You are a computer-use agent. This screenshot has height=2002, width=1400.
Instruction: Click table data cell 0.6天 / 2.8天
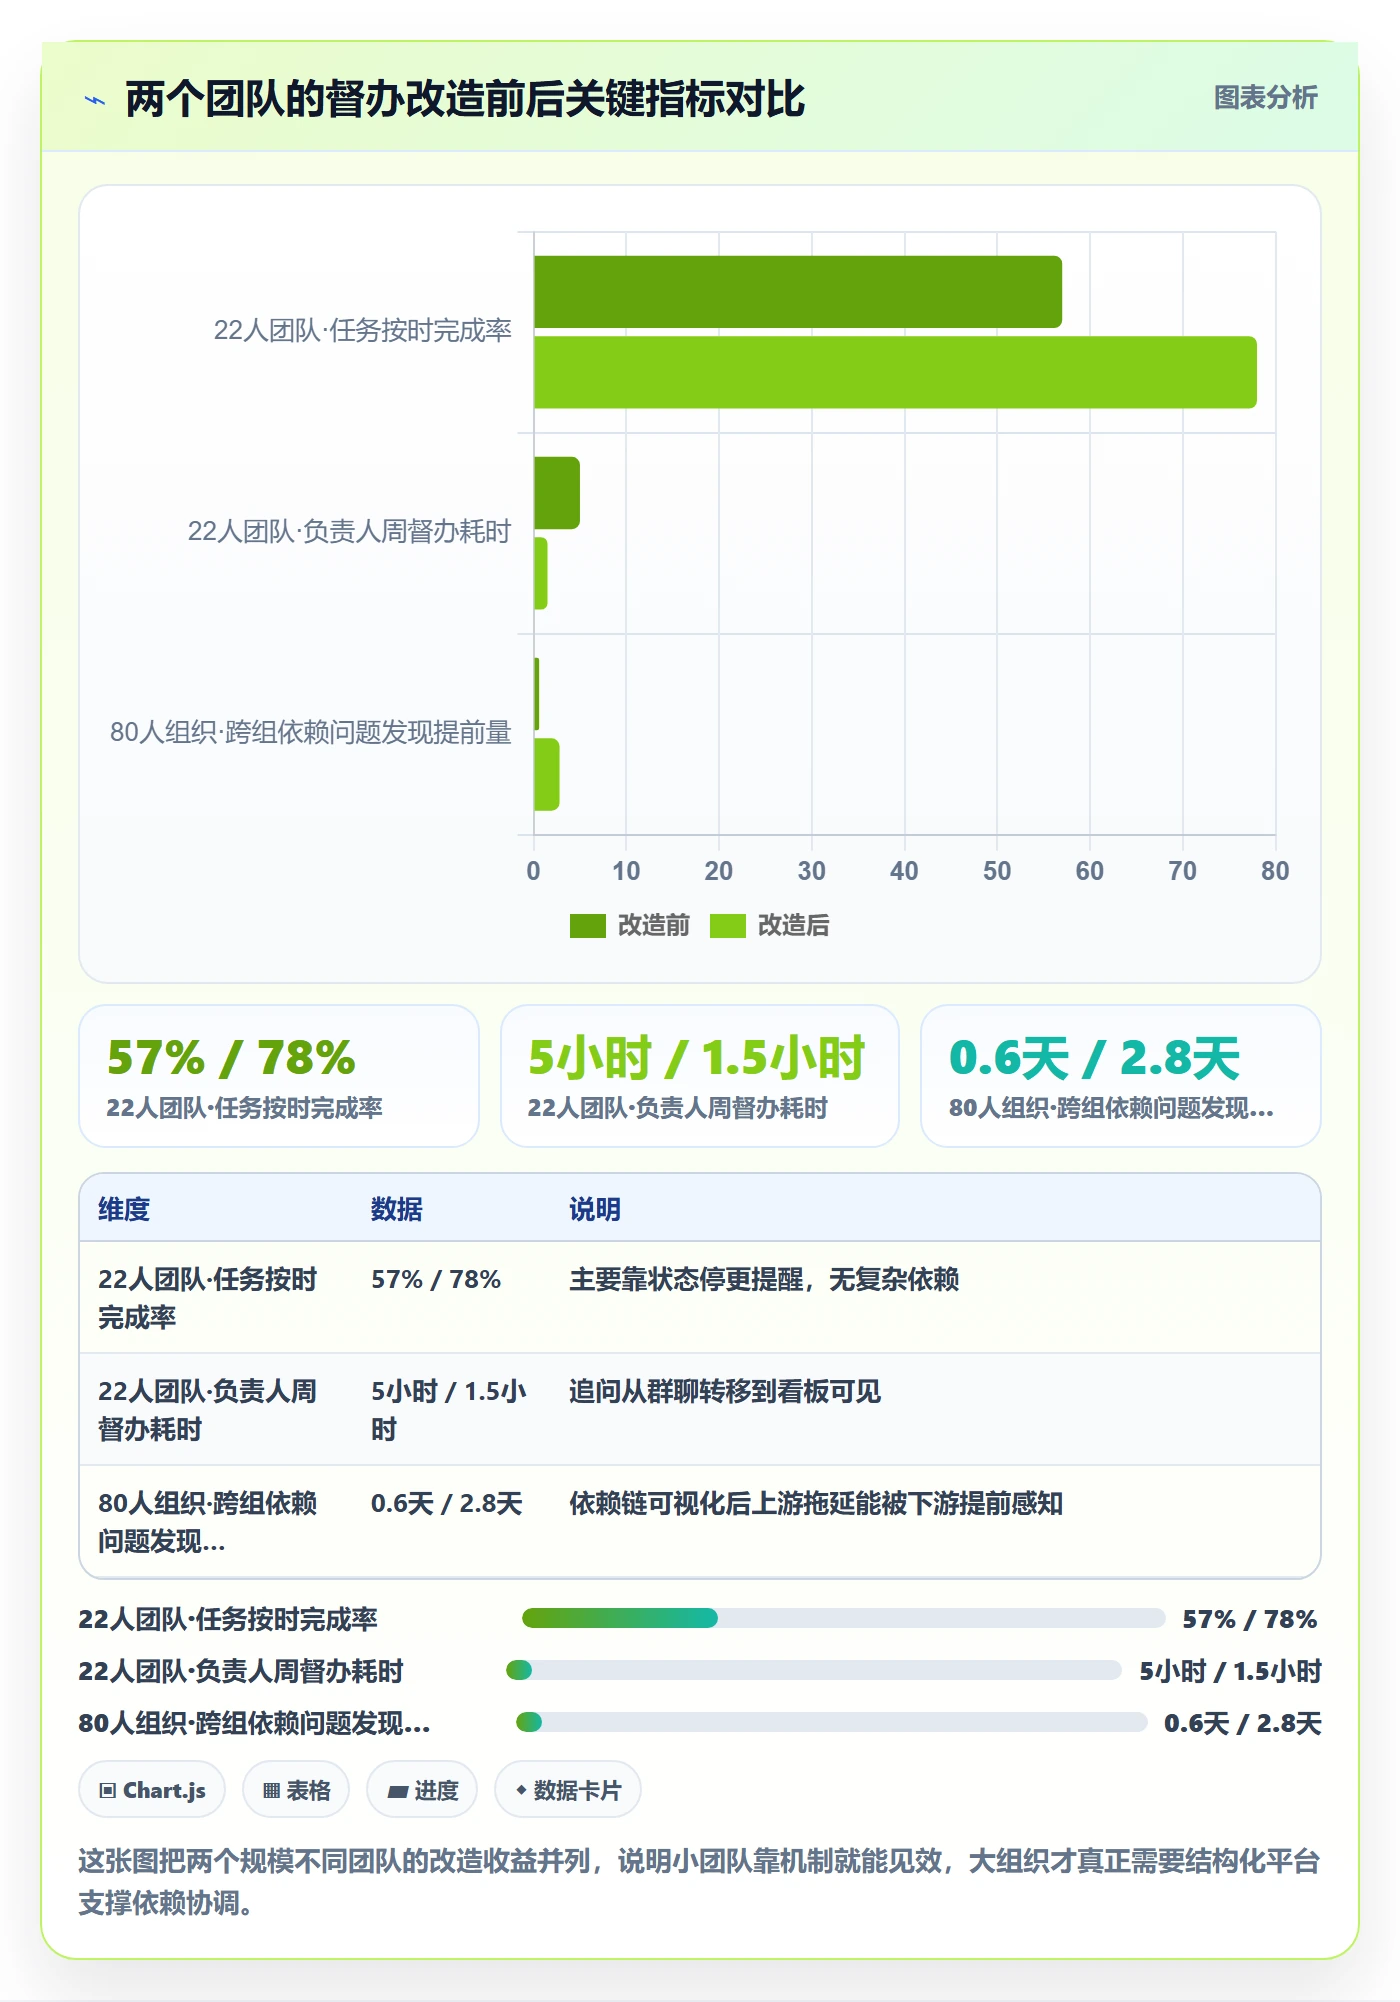click(446, 1503)
